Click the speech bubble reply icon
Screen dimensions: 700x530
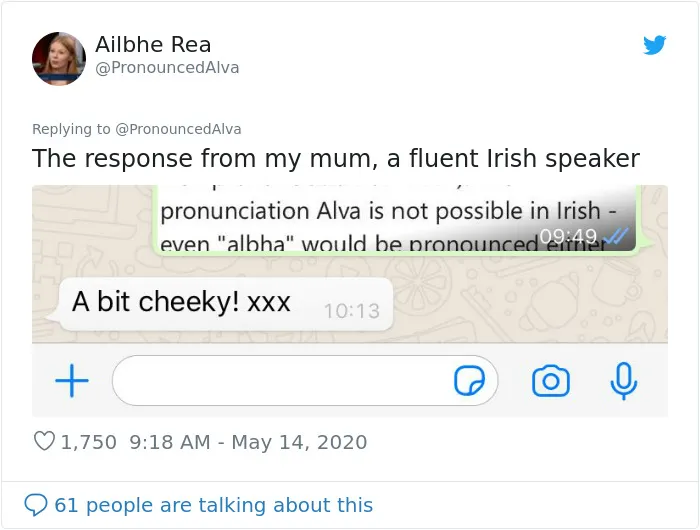point(36,505)
